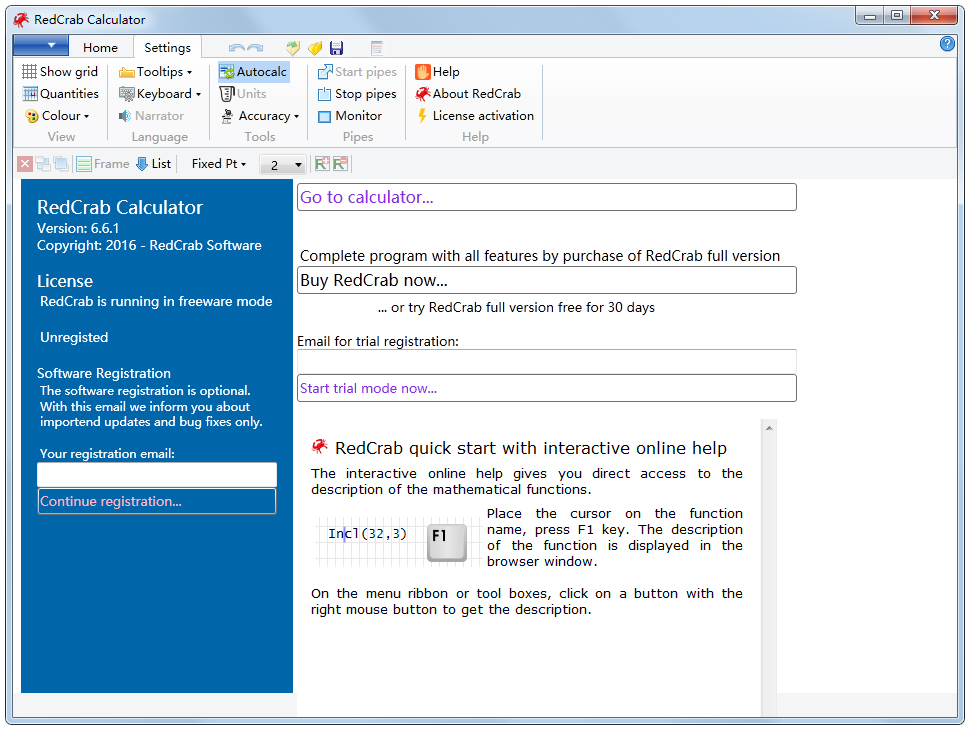Open Help with the hand icon
This screenshot has height=731, width=972.
coord(437,71)
